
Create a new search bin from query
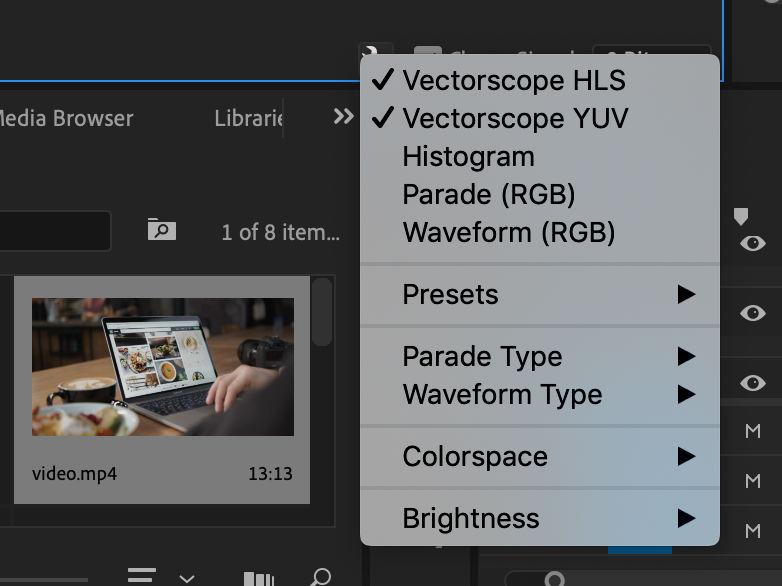pyautogui.click(x=161, y=231)
